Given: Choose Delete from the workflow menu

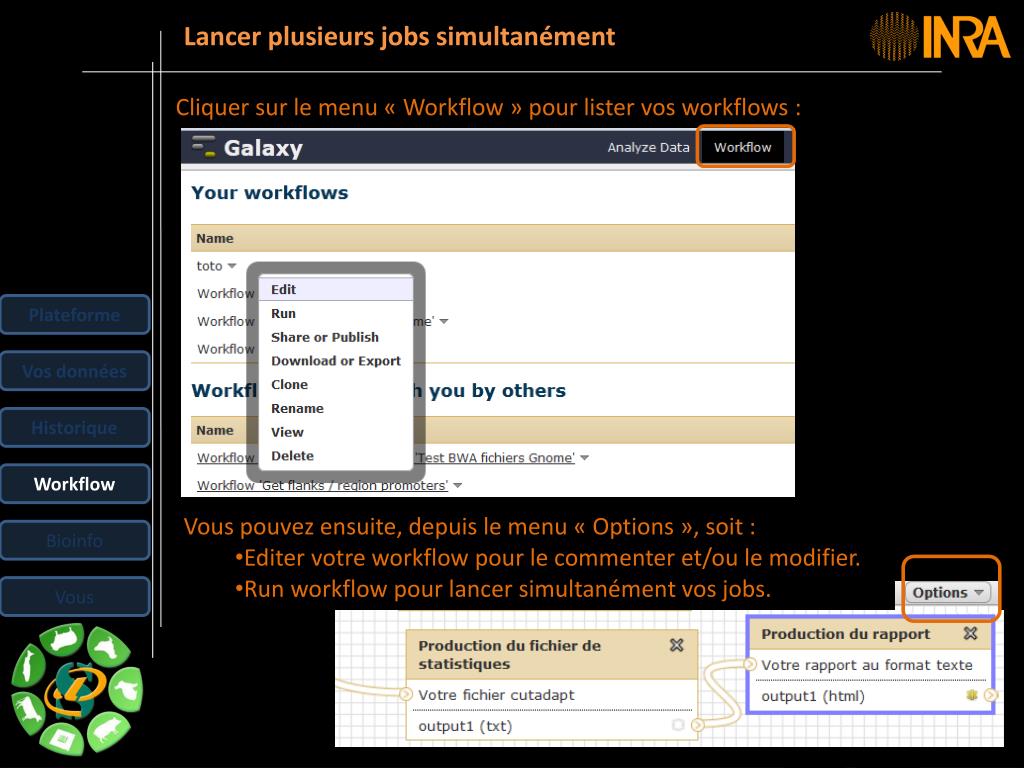Looking at the screenshot, I should pyautogui.click(x=336, y=456).
